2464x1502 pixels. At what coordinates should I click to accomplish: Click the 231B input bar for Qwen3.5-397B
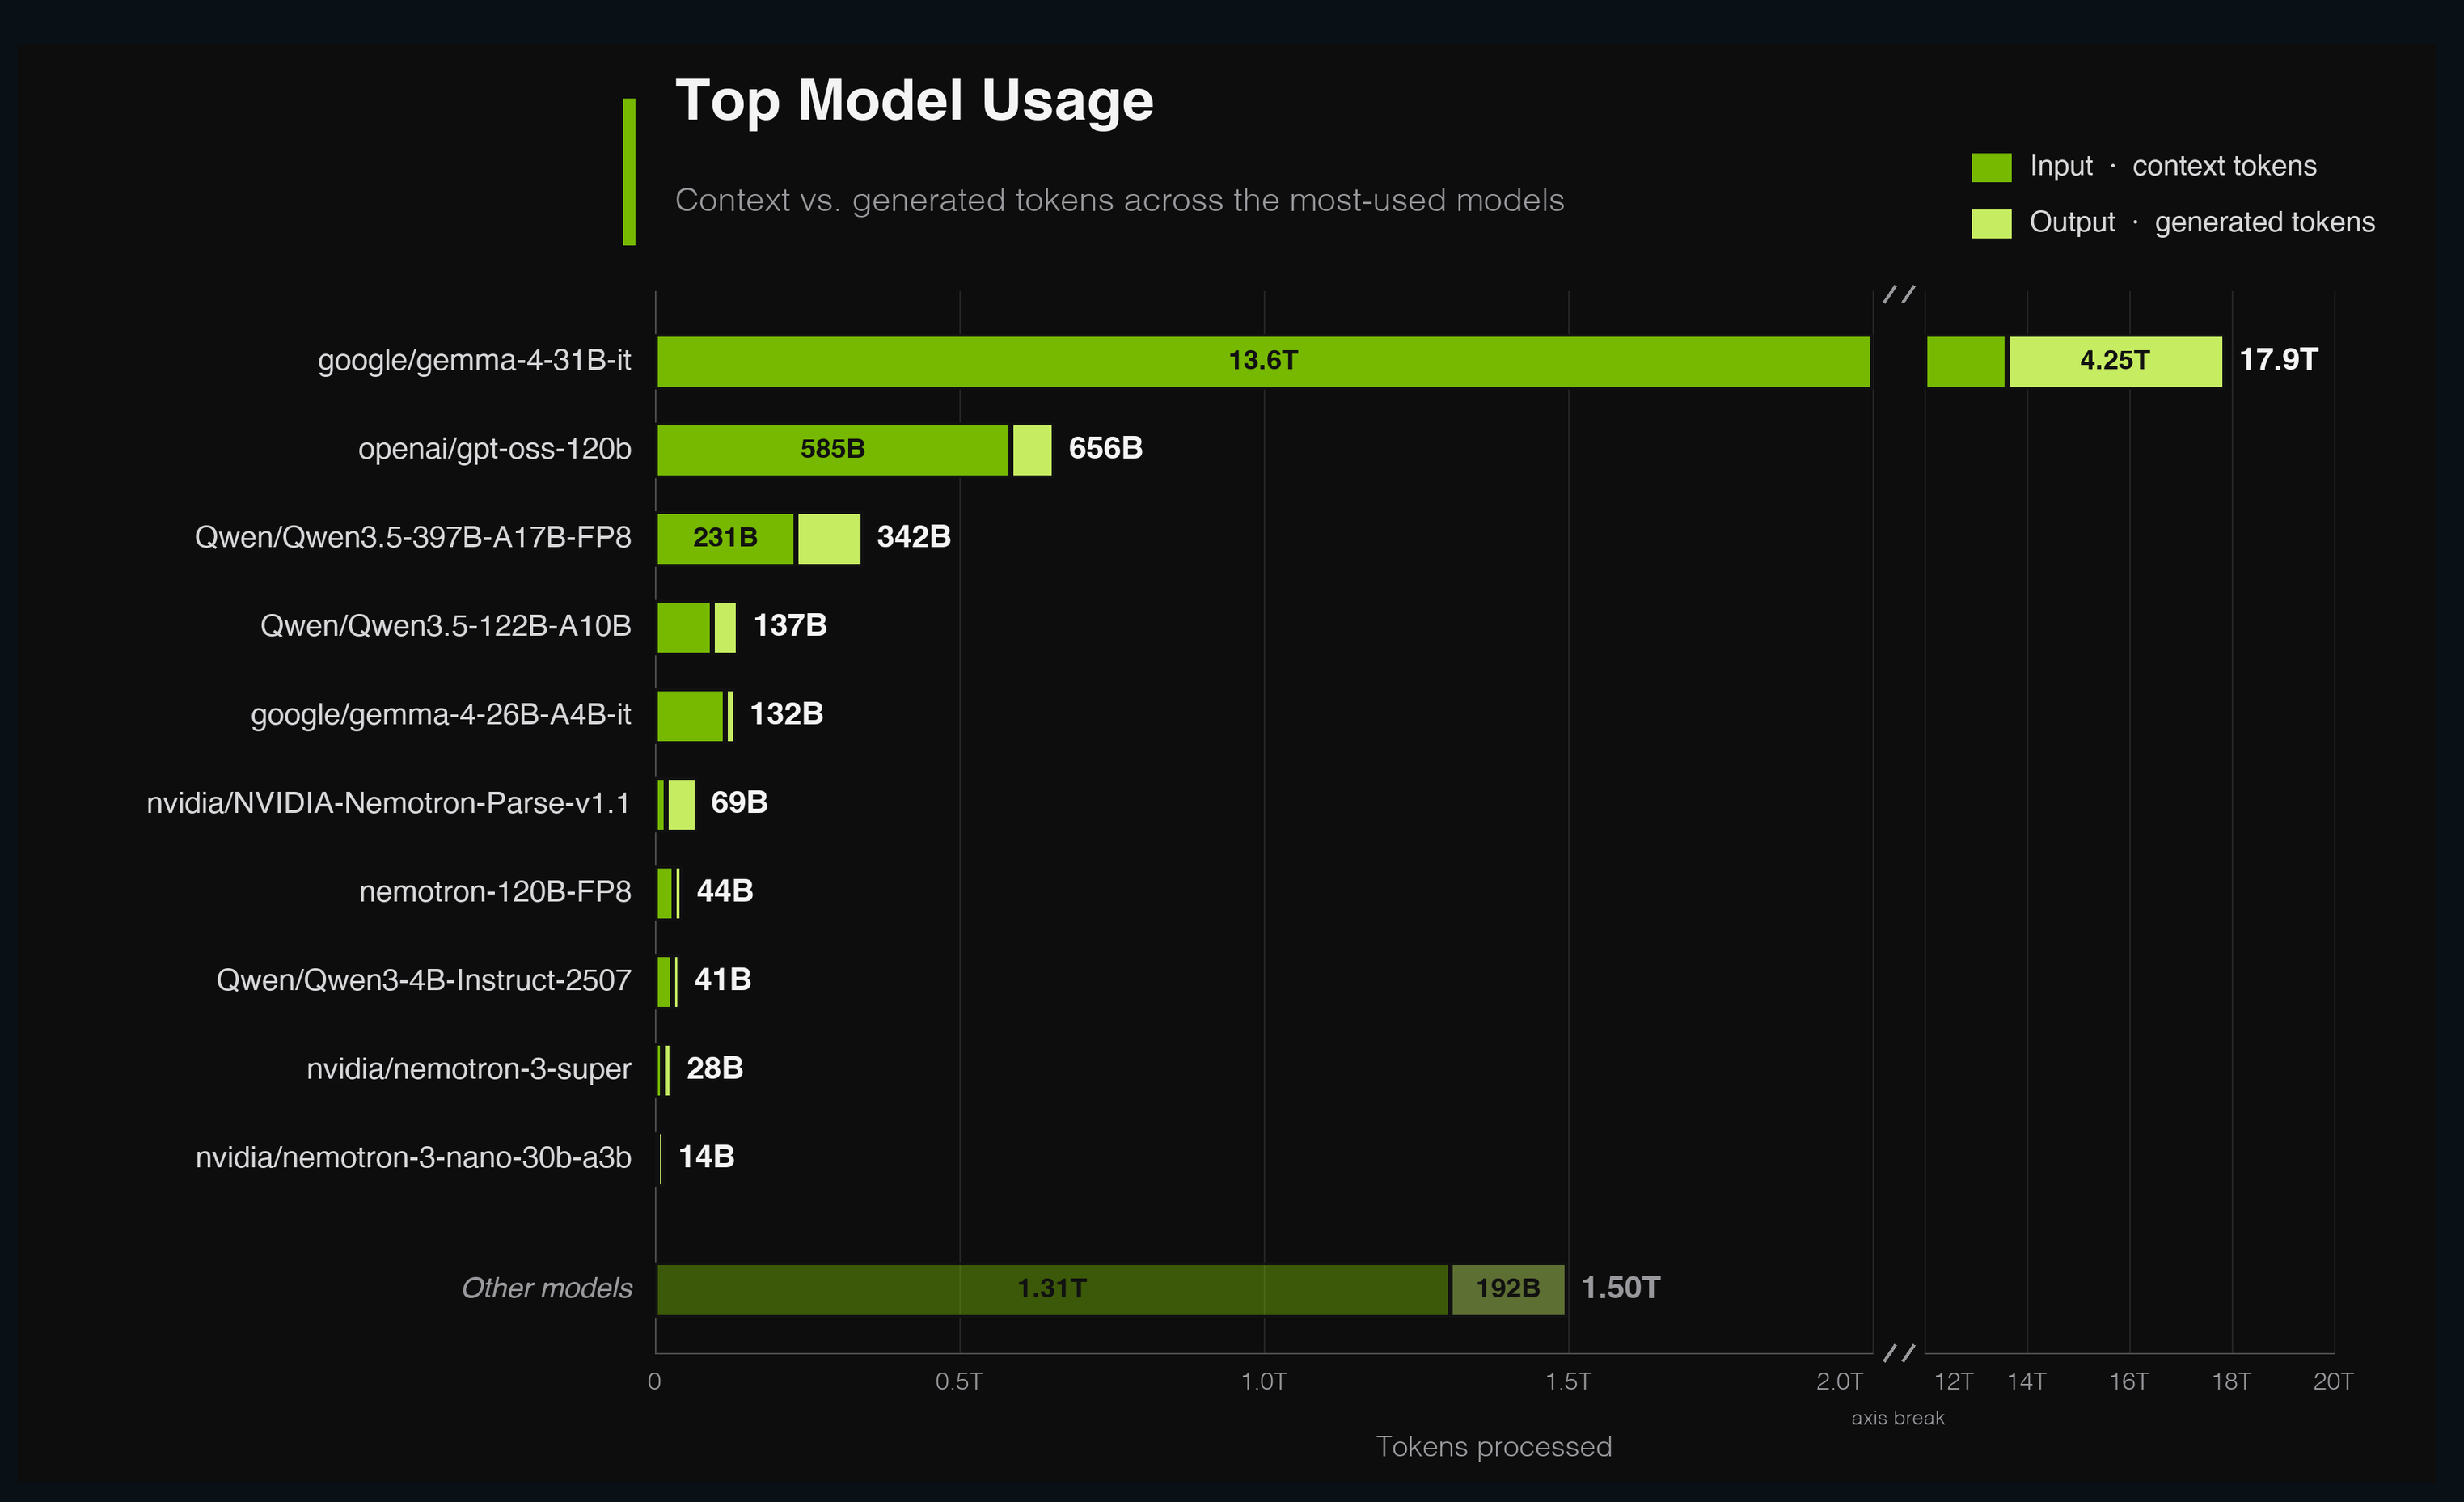coord(725,538)
